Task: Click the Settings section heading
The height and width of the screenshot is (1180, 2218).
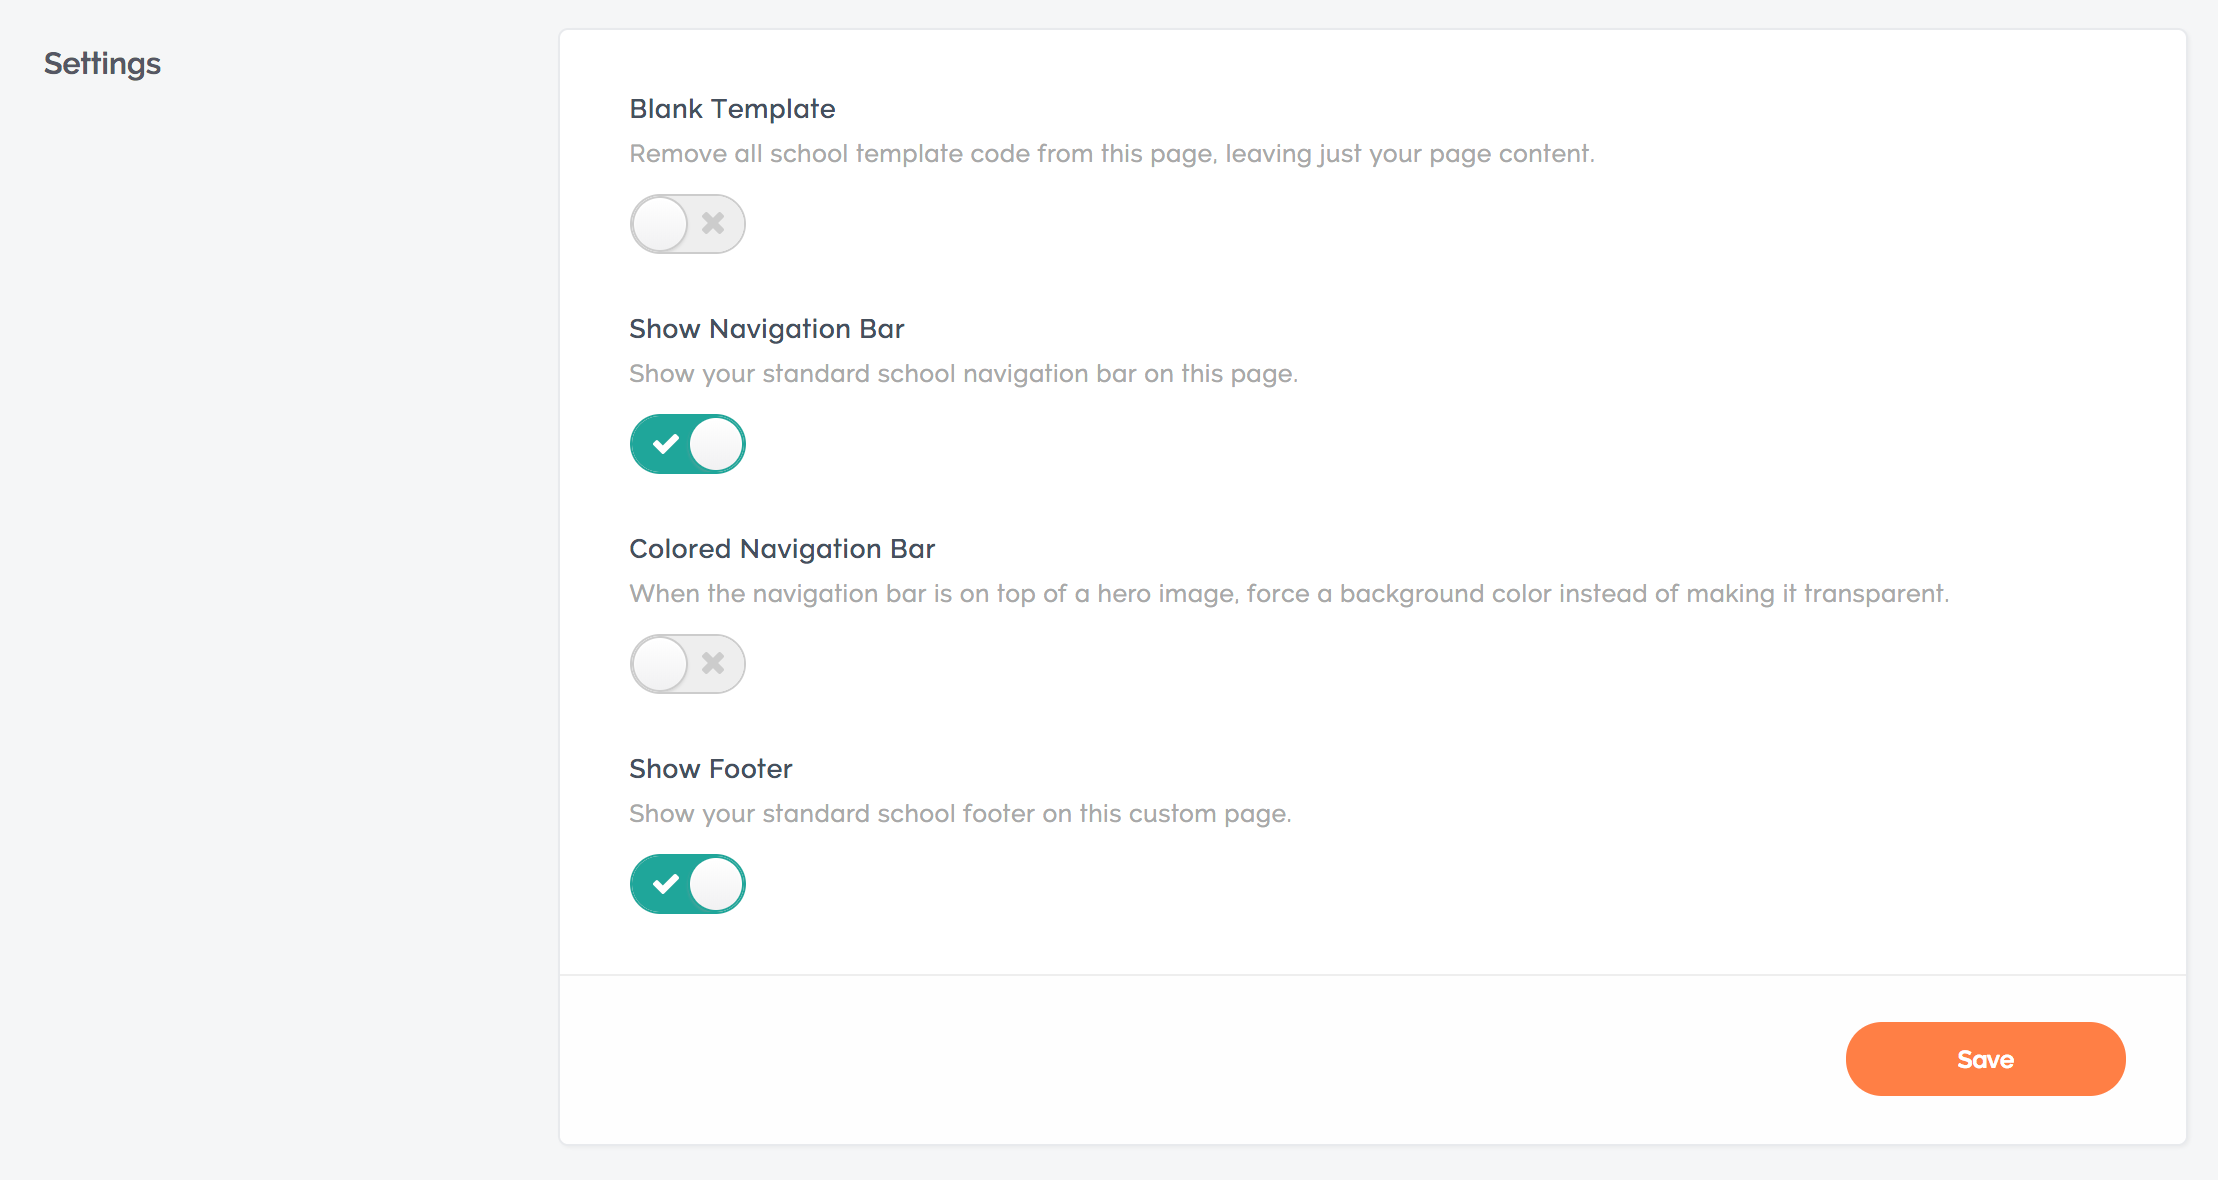Action: point(102,64)
